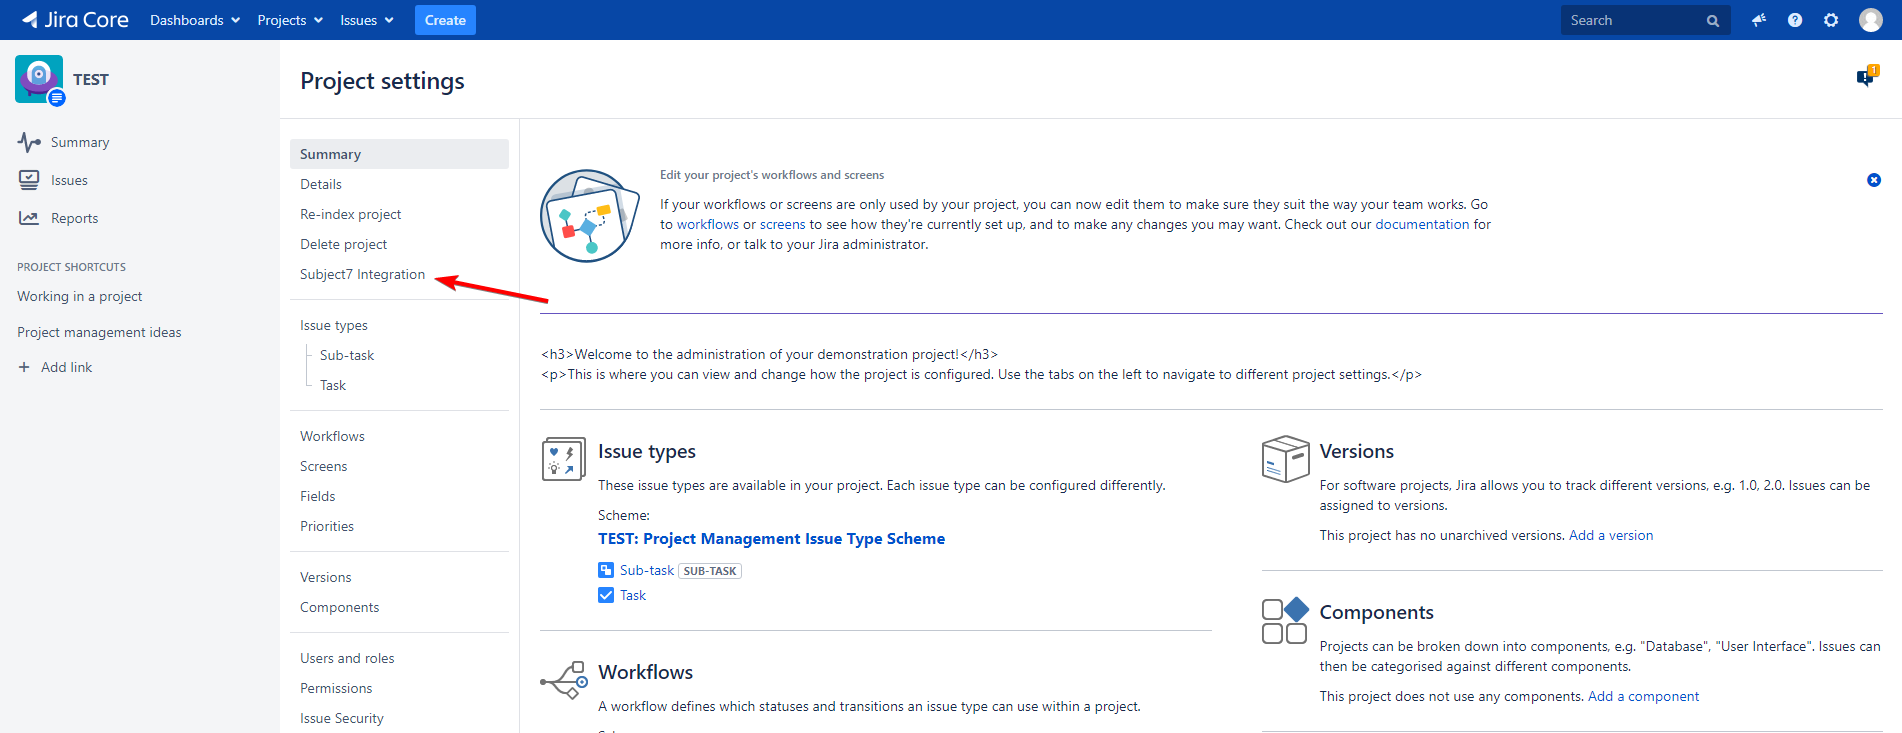Screen dimensions: 1902x733
Task: Open TEST: Project Management Issue Type Scheme
Action: [x=771, y=538]
